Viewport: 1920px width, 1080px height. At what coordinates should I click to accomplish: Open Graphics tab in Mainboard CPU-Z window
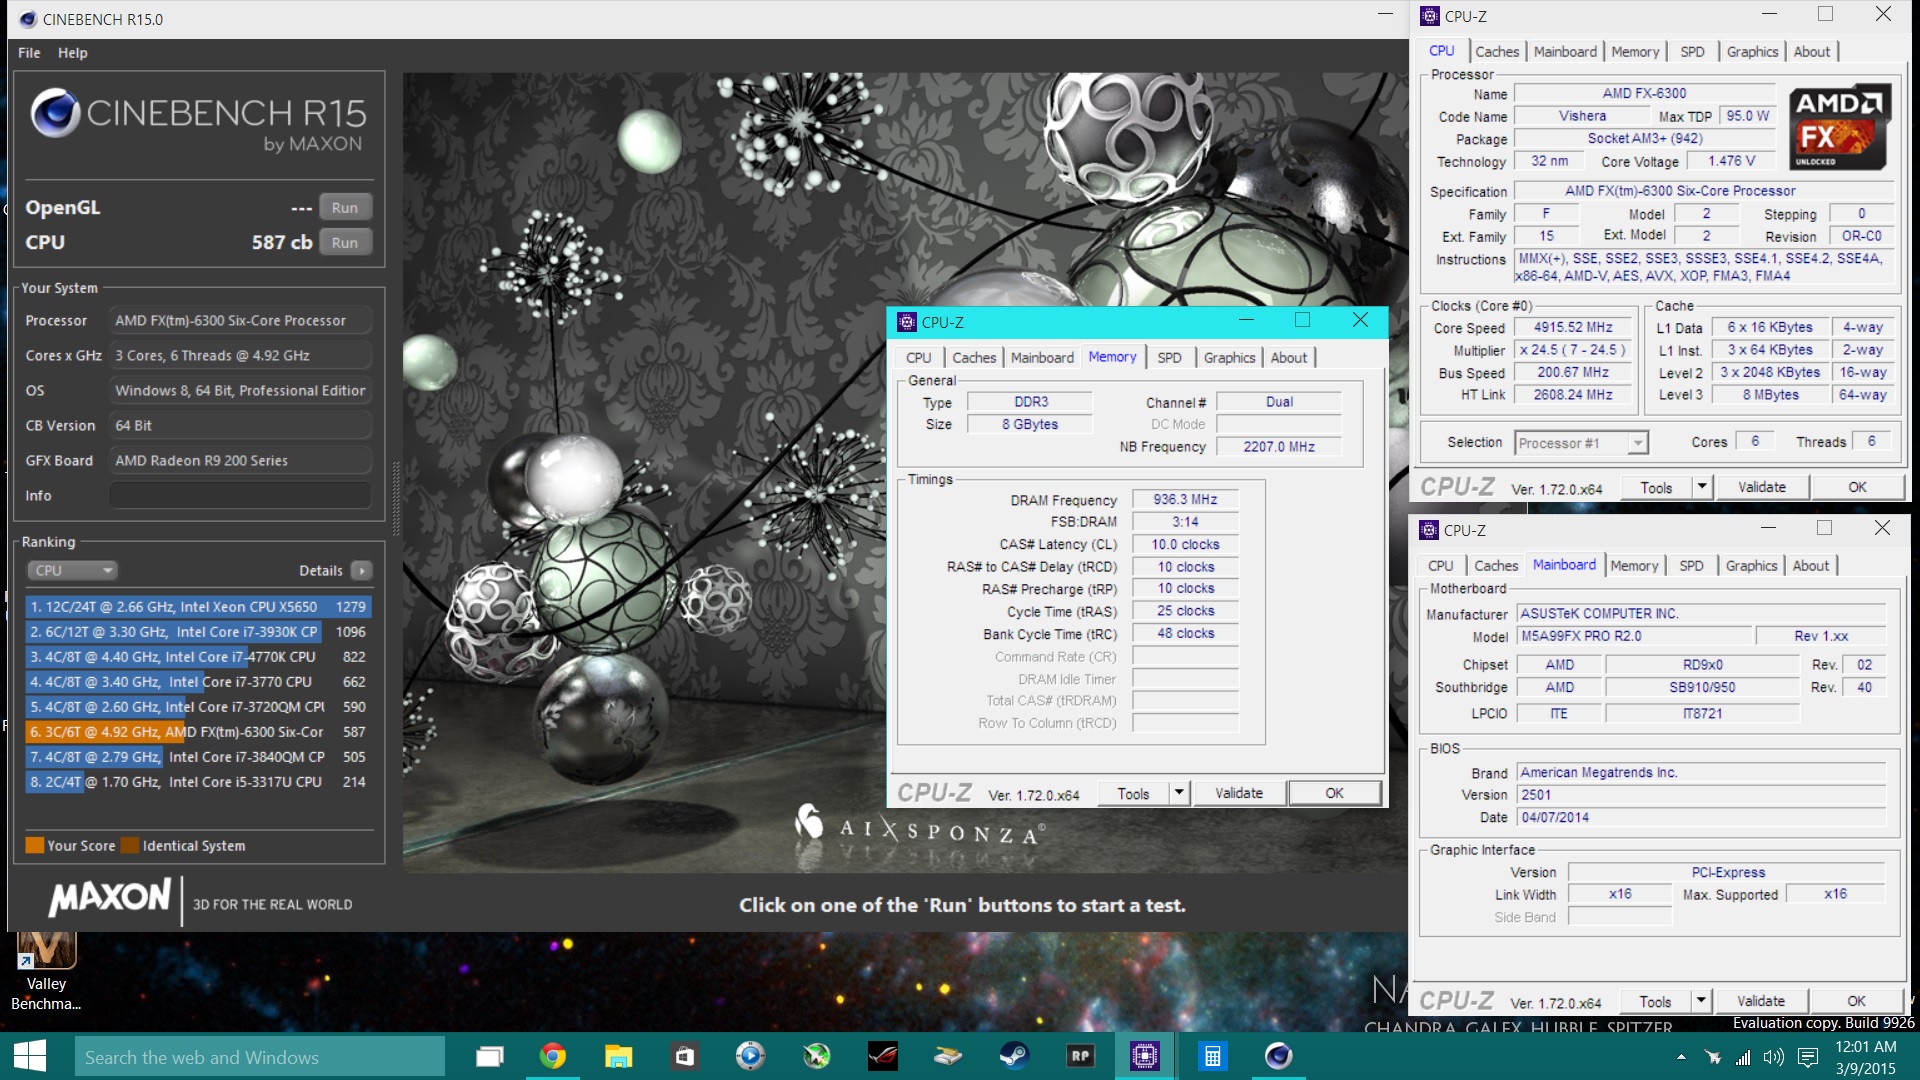(1752, 566)
